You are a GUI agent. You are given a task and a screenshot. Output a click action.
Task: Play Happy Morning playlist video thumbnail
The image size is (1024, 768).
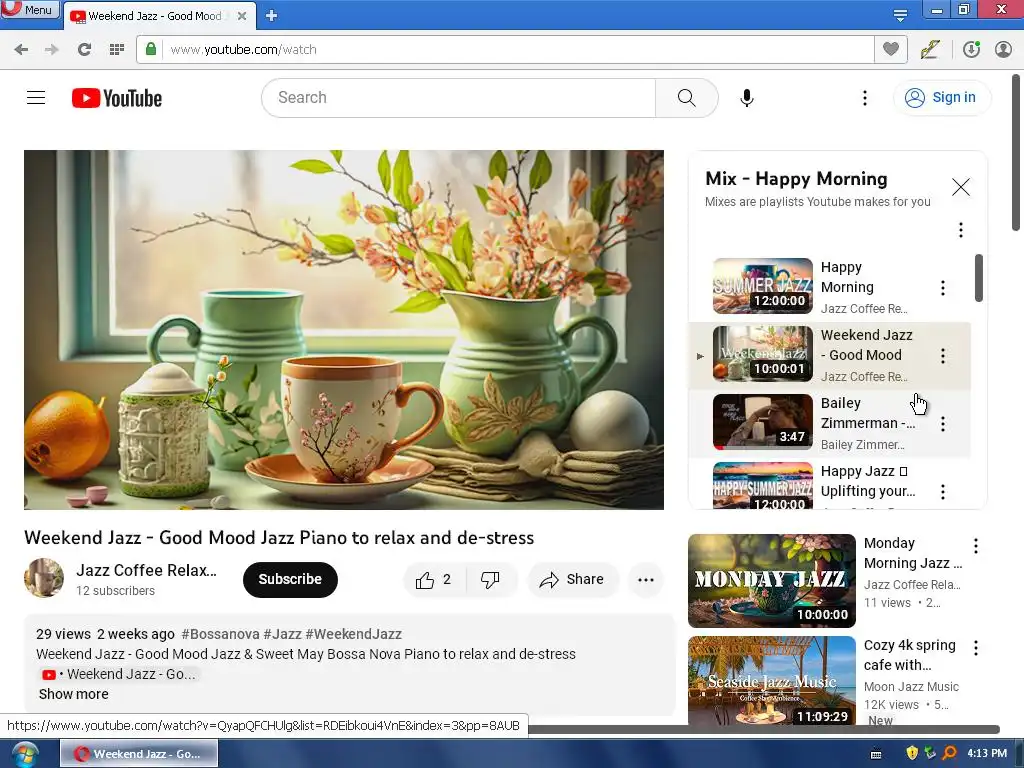763,286
